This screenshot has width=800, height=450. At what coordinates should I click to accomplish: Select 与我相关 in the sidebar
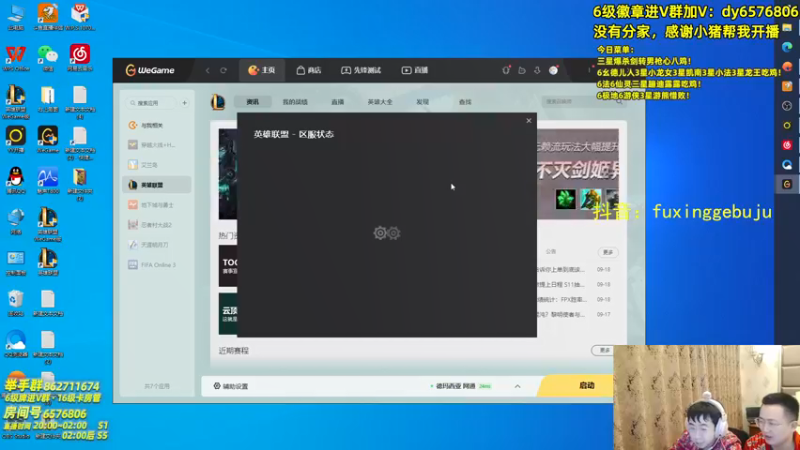(x=157, y=125)
